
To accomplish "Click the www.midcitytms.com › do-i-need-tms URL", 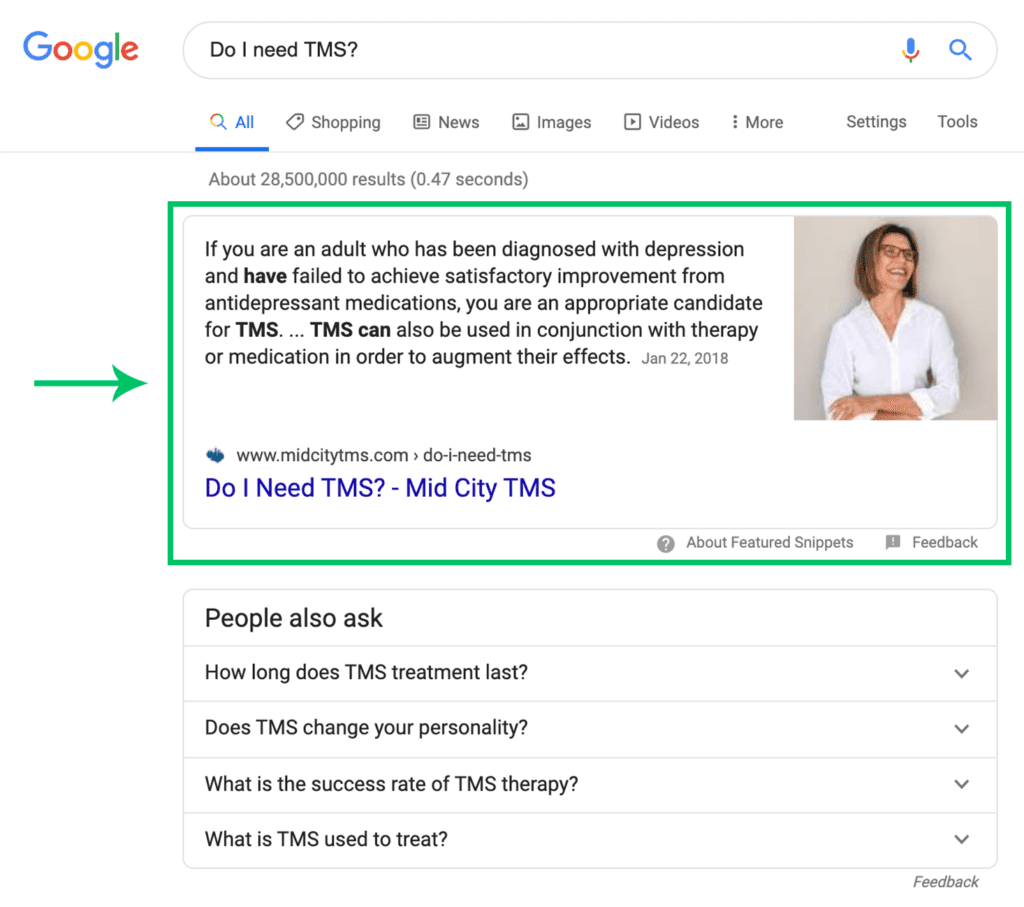I will (384, 455).
